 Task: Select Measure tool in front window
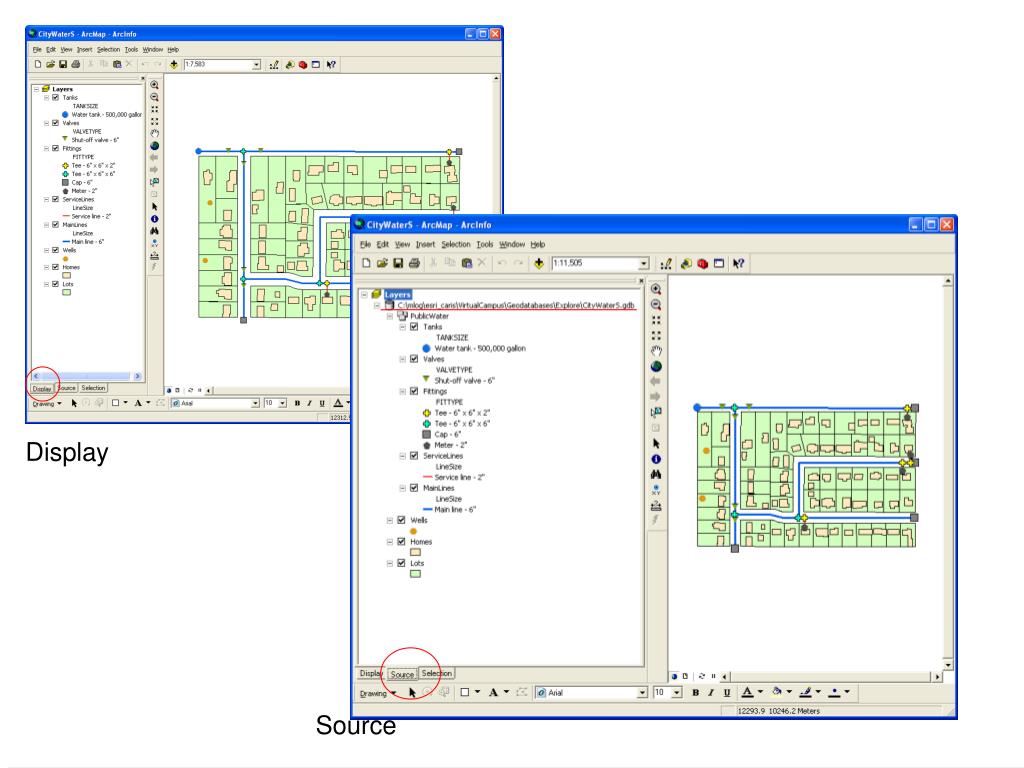[x=656, y=505]
